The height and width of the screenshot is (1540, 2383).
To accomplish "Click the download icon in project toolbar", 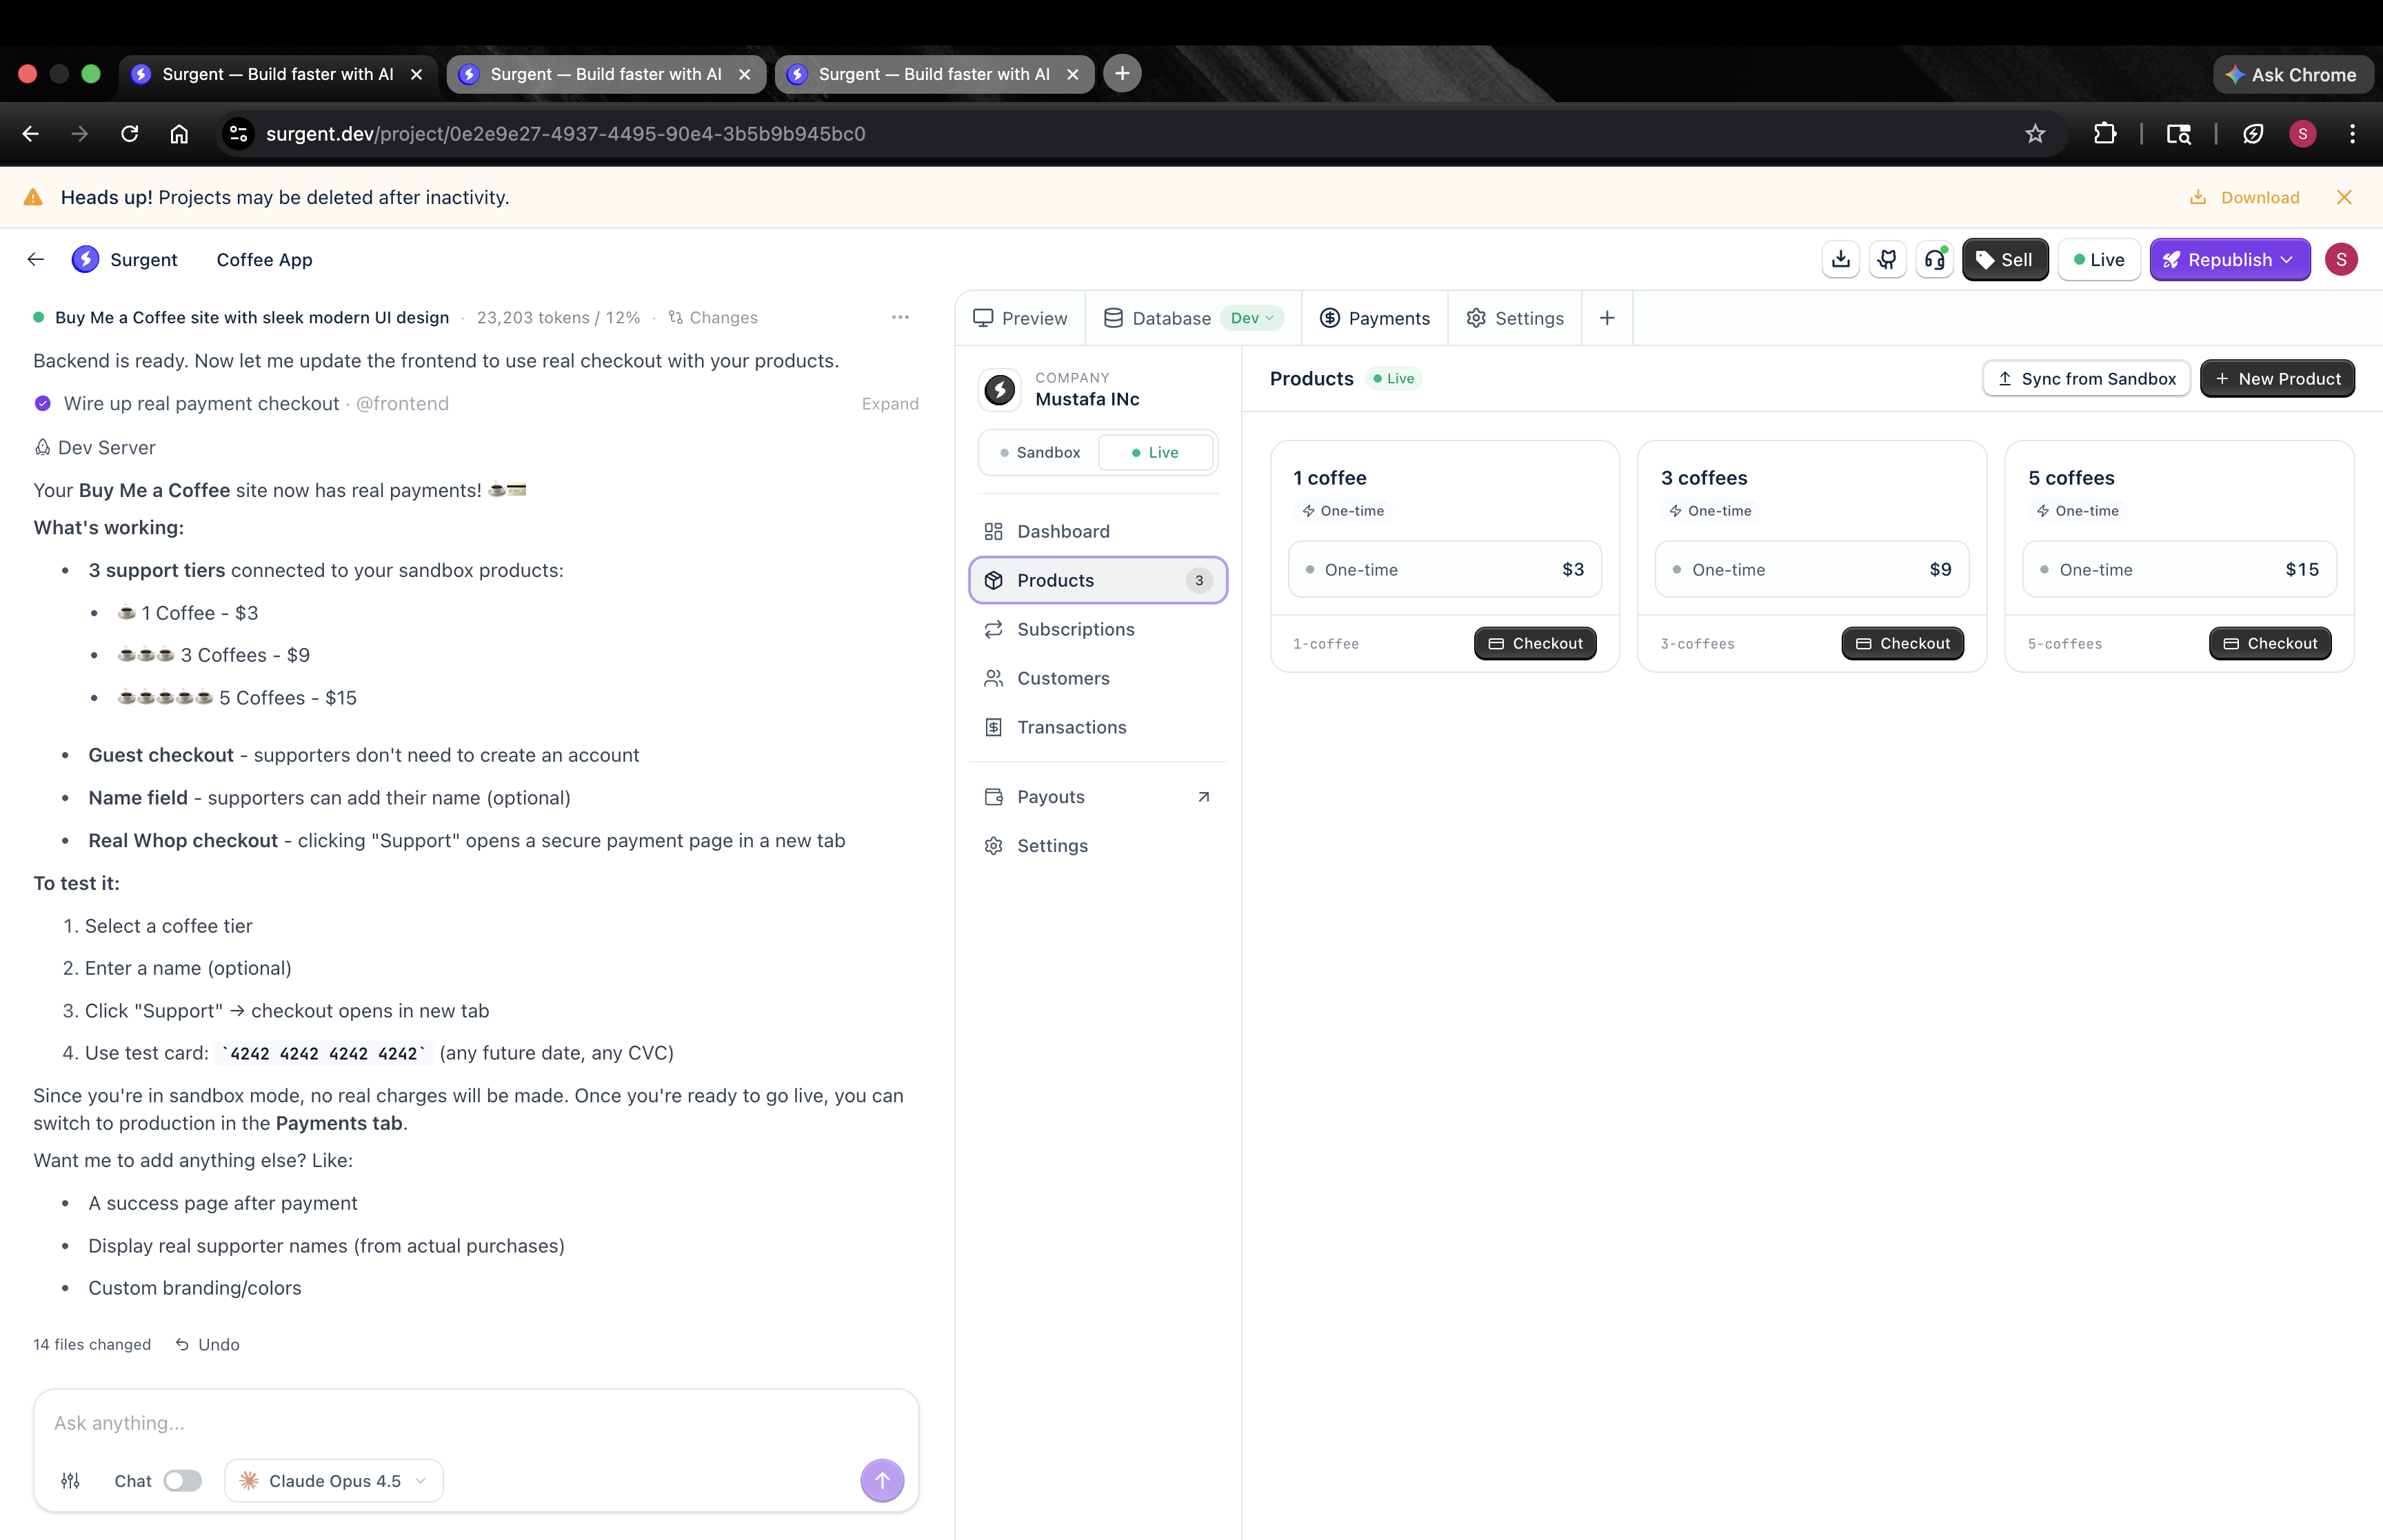I will click(x=1840, y=260).
